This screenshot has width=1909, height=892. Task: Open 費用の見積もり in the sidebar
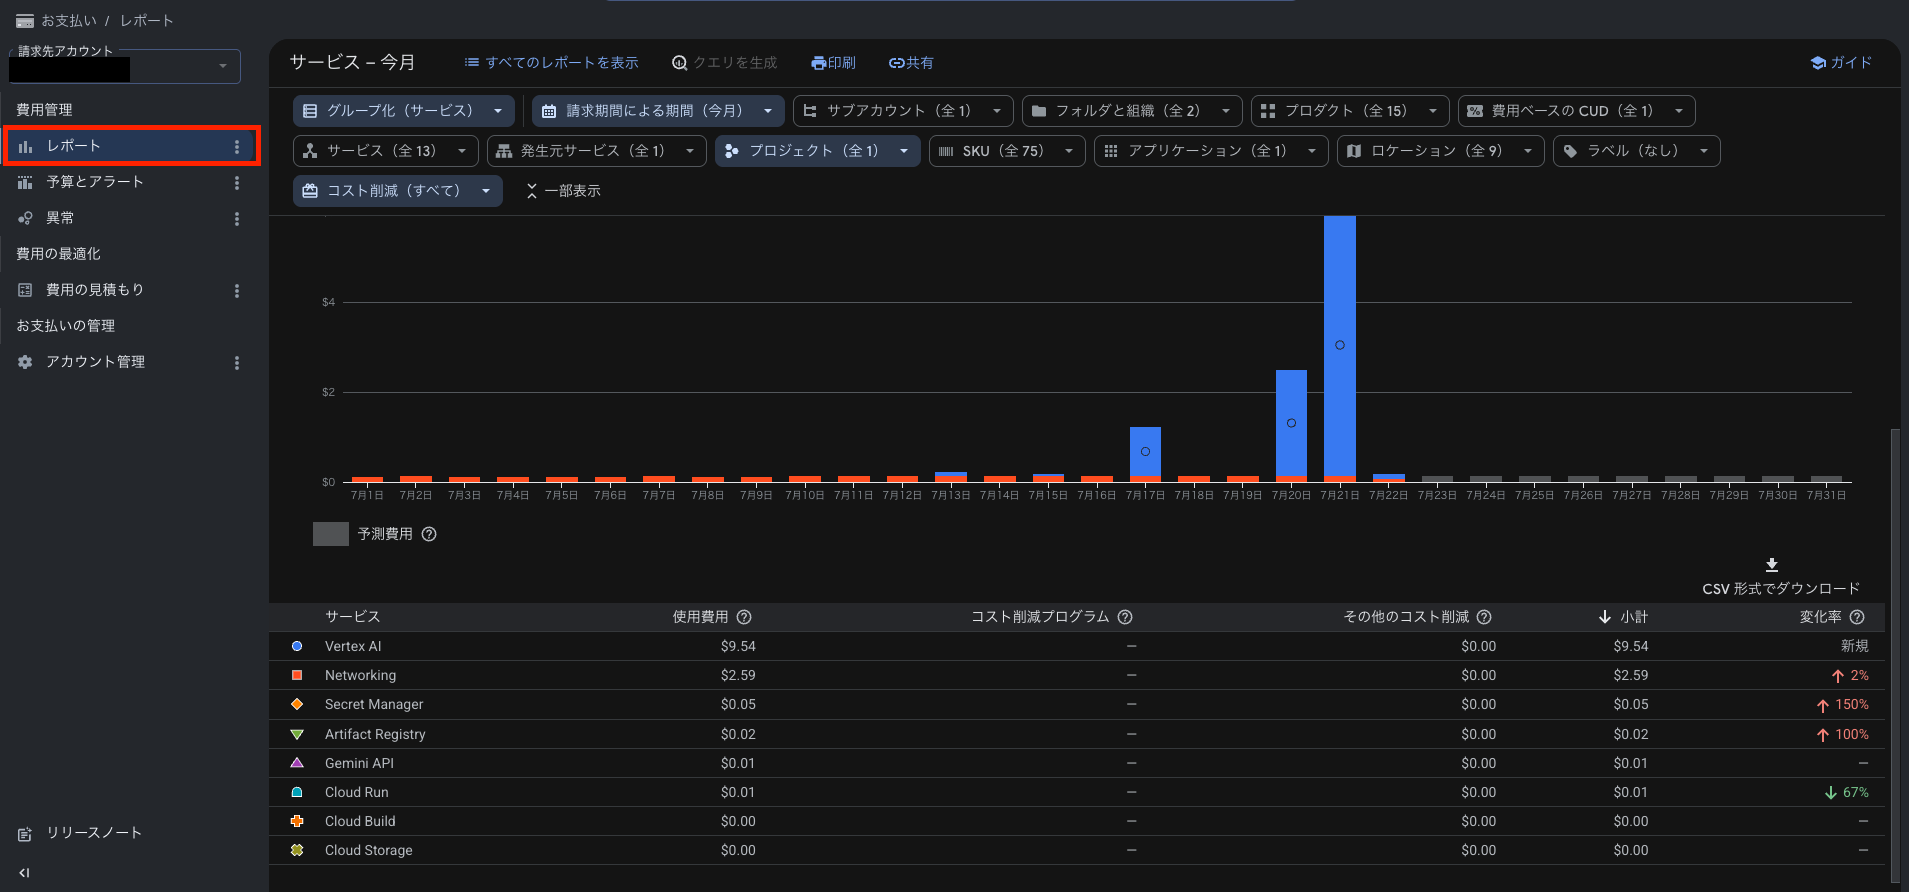point(95,290)
